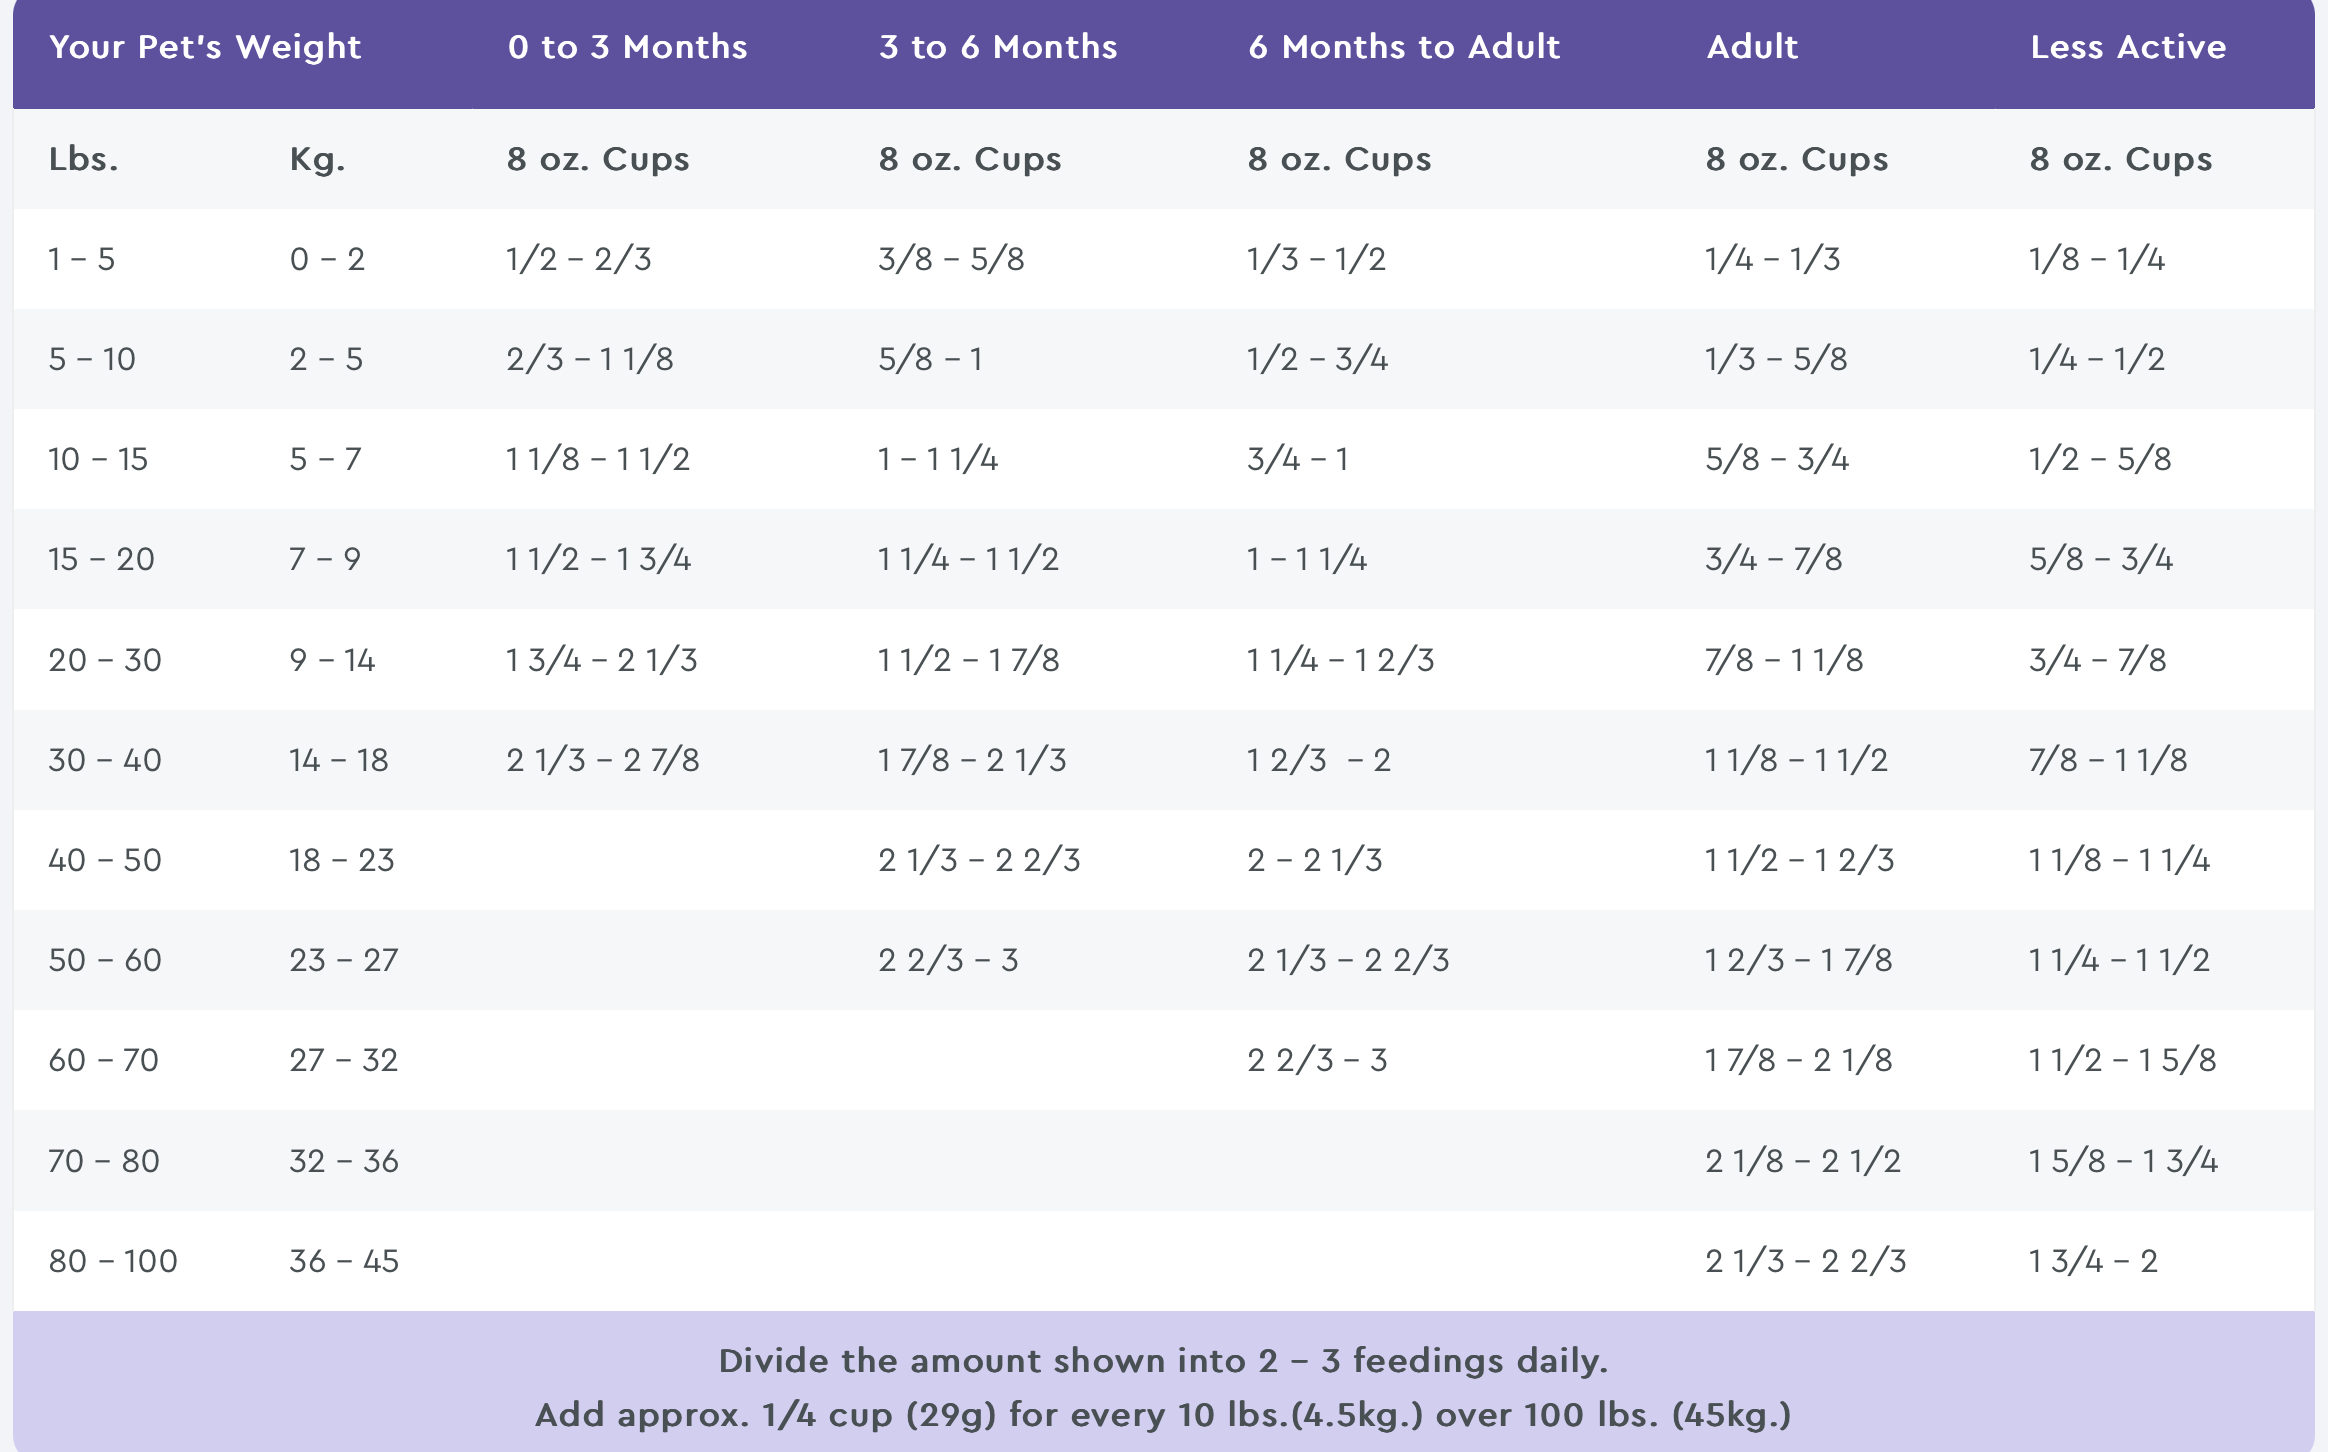The image size is (2328, 1452).
Task: Click the "Kg." subheader label
Action: [x=317, y=159]
